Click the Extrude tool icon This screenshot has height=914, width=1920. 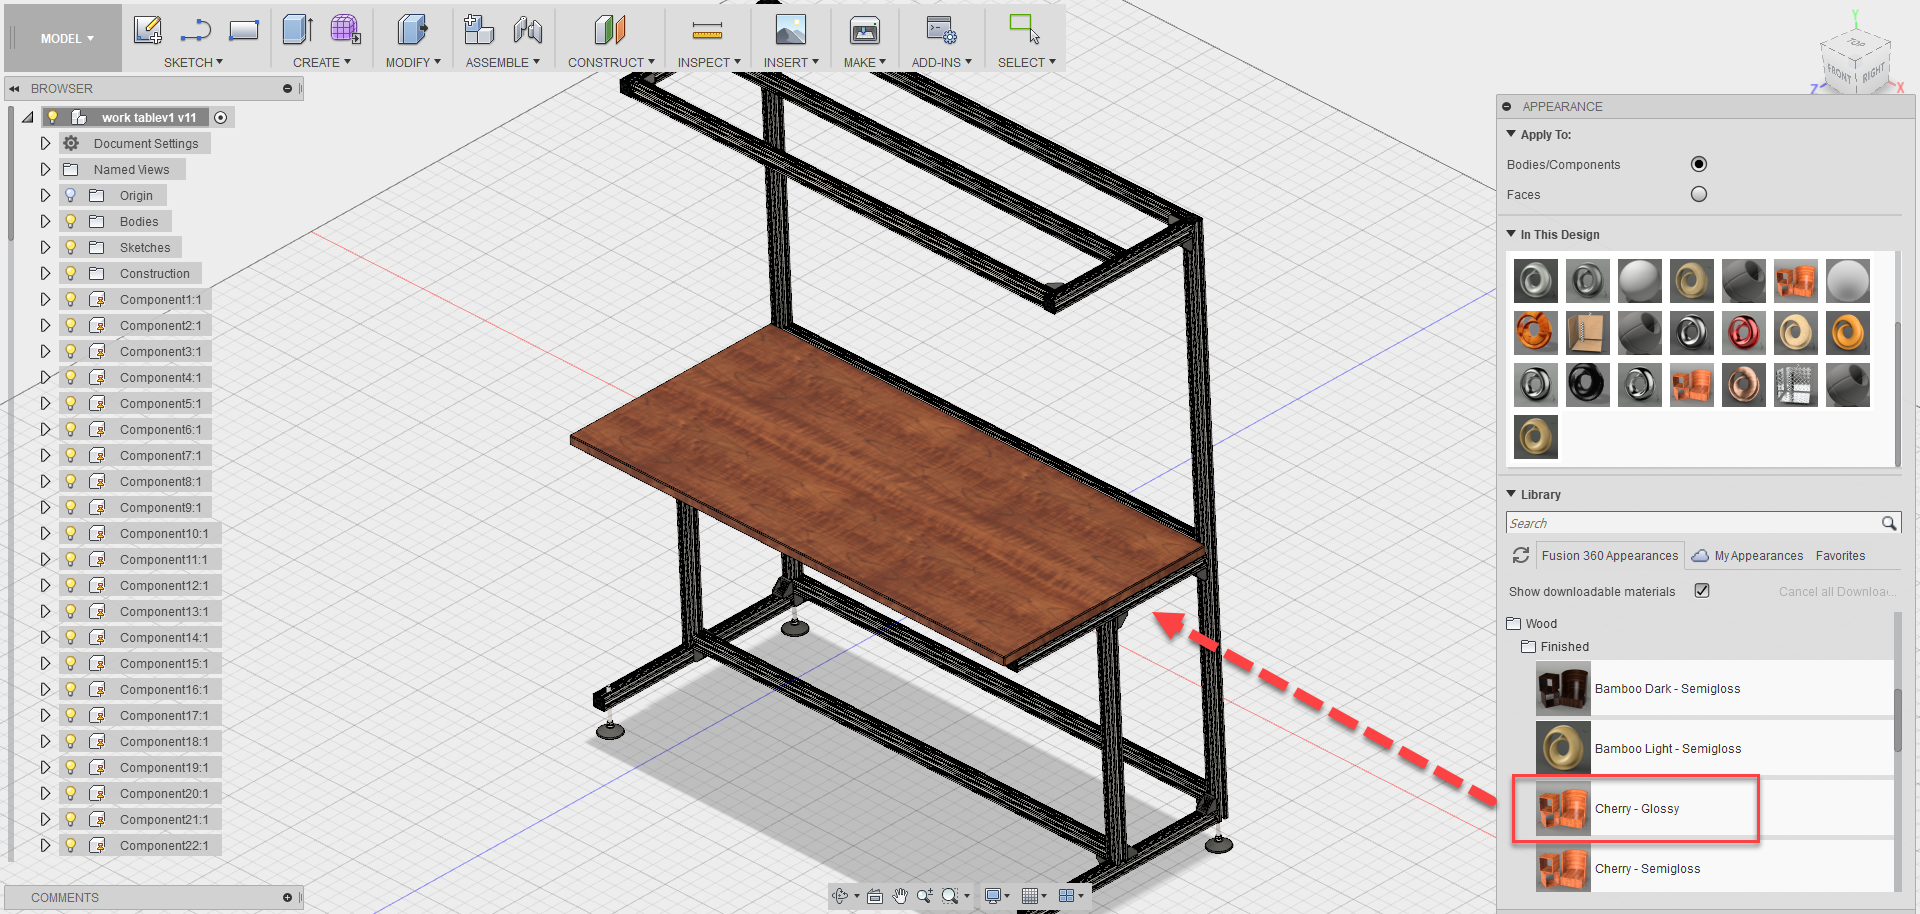pos(297,30)
